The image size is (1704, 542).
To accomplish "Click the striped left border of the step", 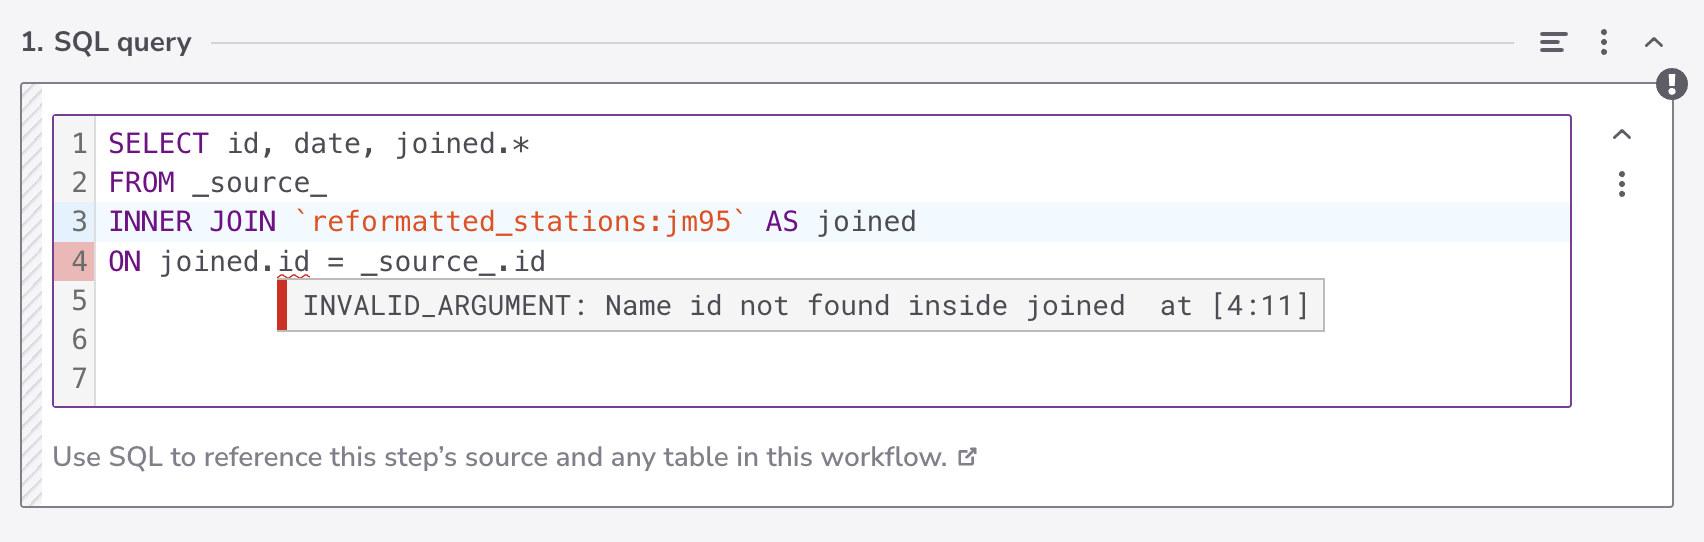I will [x=32, y=300].
